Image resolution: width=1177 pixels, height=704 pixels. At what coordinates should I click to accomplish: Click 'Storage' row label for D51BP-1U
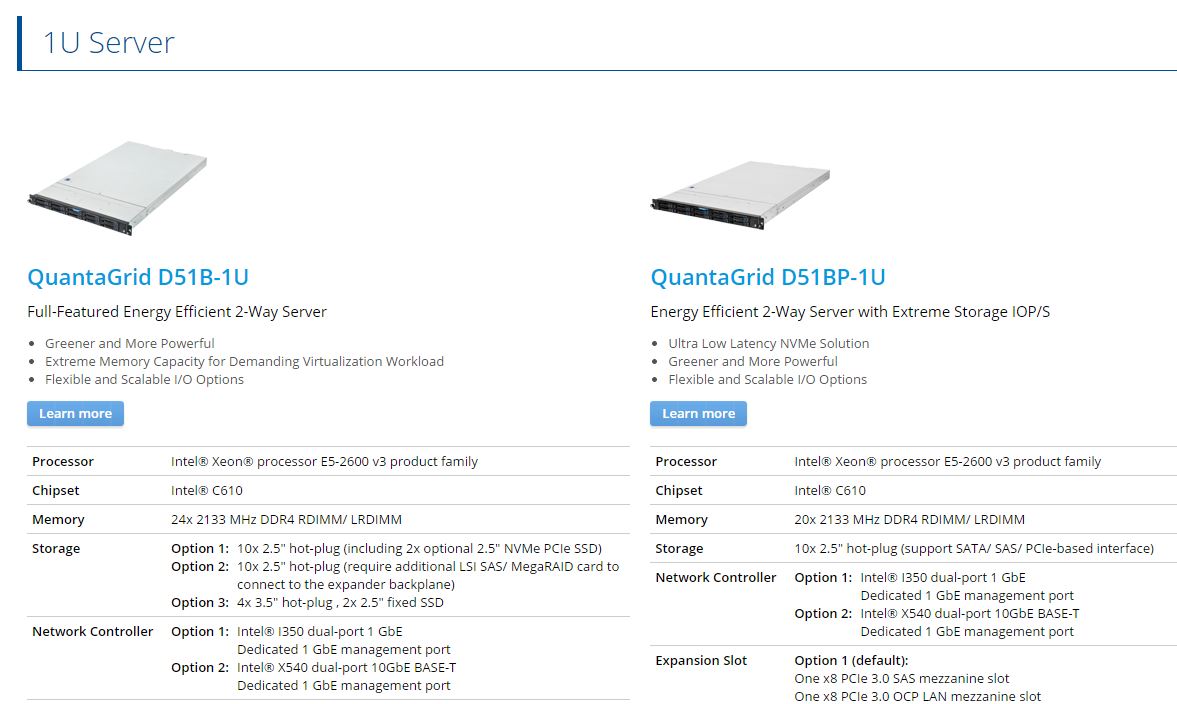[x=679, y=549]
